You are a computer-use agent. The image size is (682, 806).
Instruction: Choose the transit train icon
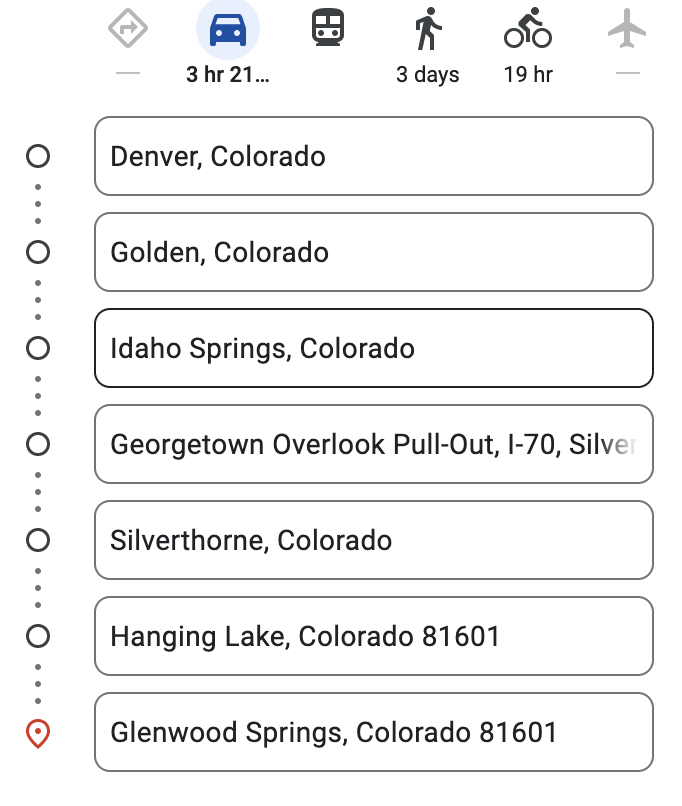click(x=328, y=30)
